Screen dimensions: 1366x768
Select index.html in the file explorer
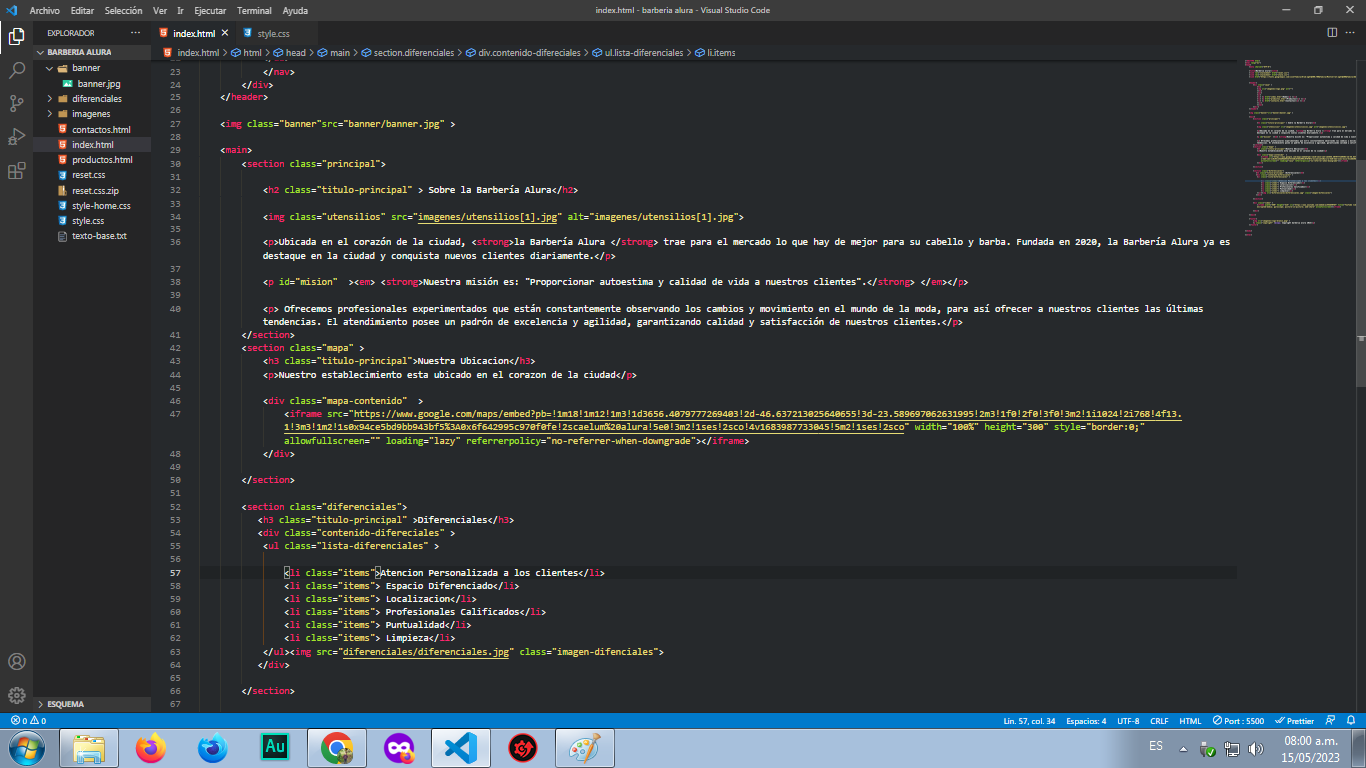(x=92, y=145)
